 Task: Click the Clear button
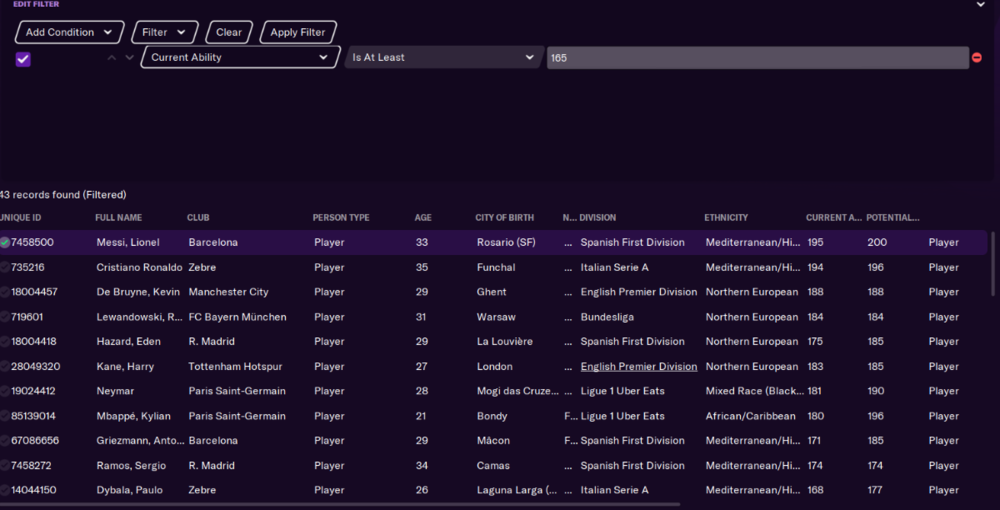[x=229, y=32]
